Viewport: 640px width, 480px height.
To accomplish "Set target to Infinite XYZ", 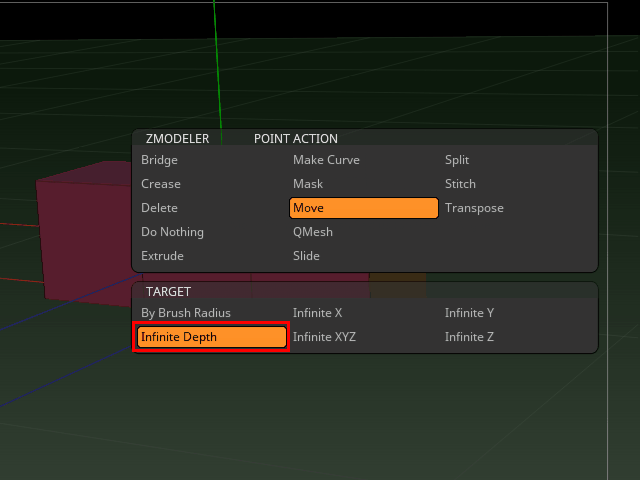I will click(324, 337).
